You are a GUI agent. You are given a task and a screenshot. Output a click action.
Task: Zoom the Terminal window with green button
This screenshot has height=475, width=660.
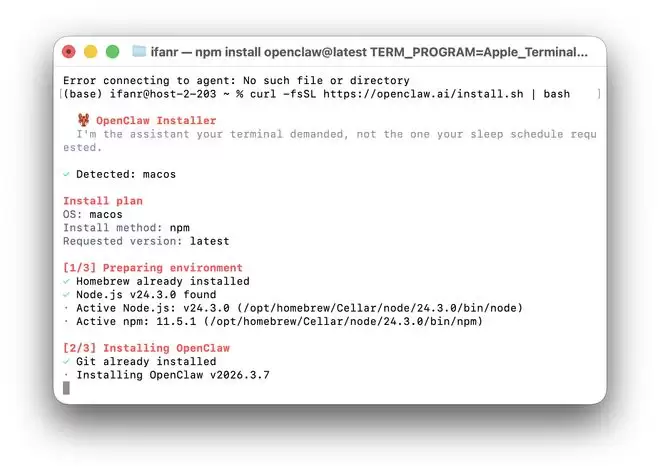pyautogui.click(x=112, y=51)
